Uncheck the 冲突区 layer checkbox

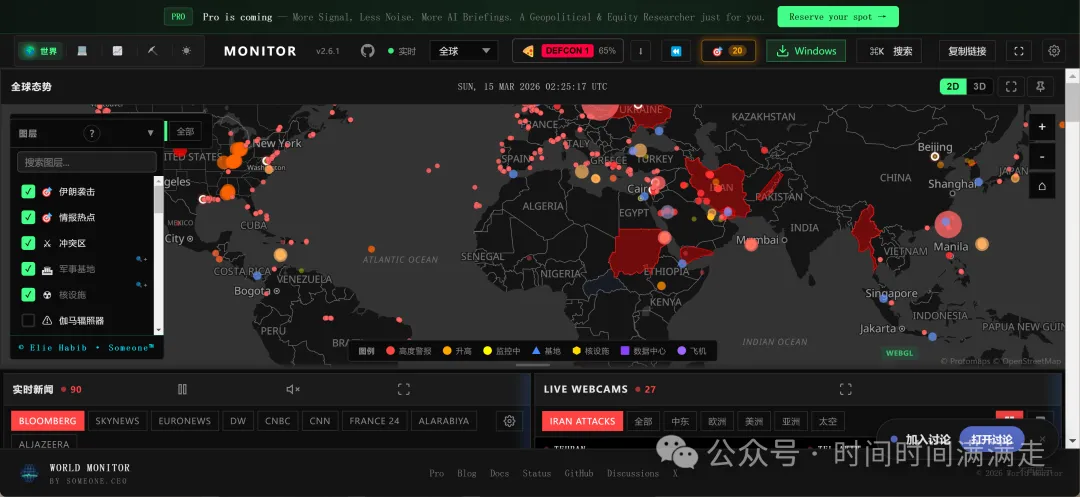(28, 243)
